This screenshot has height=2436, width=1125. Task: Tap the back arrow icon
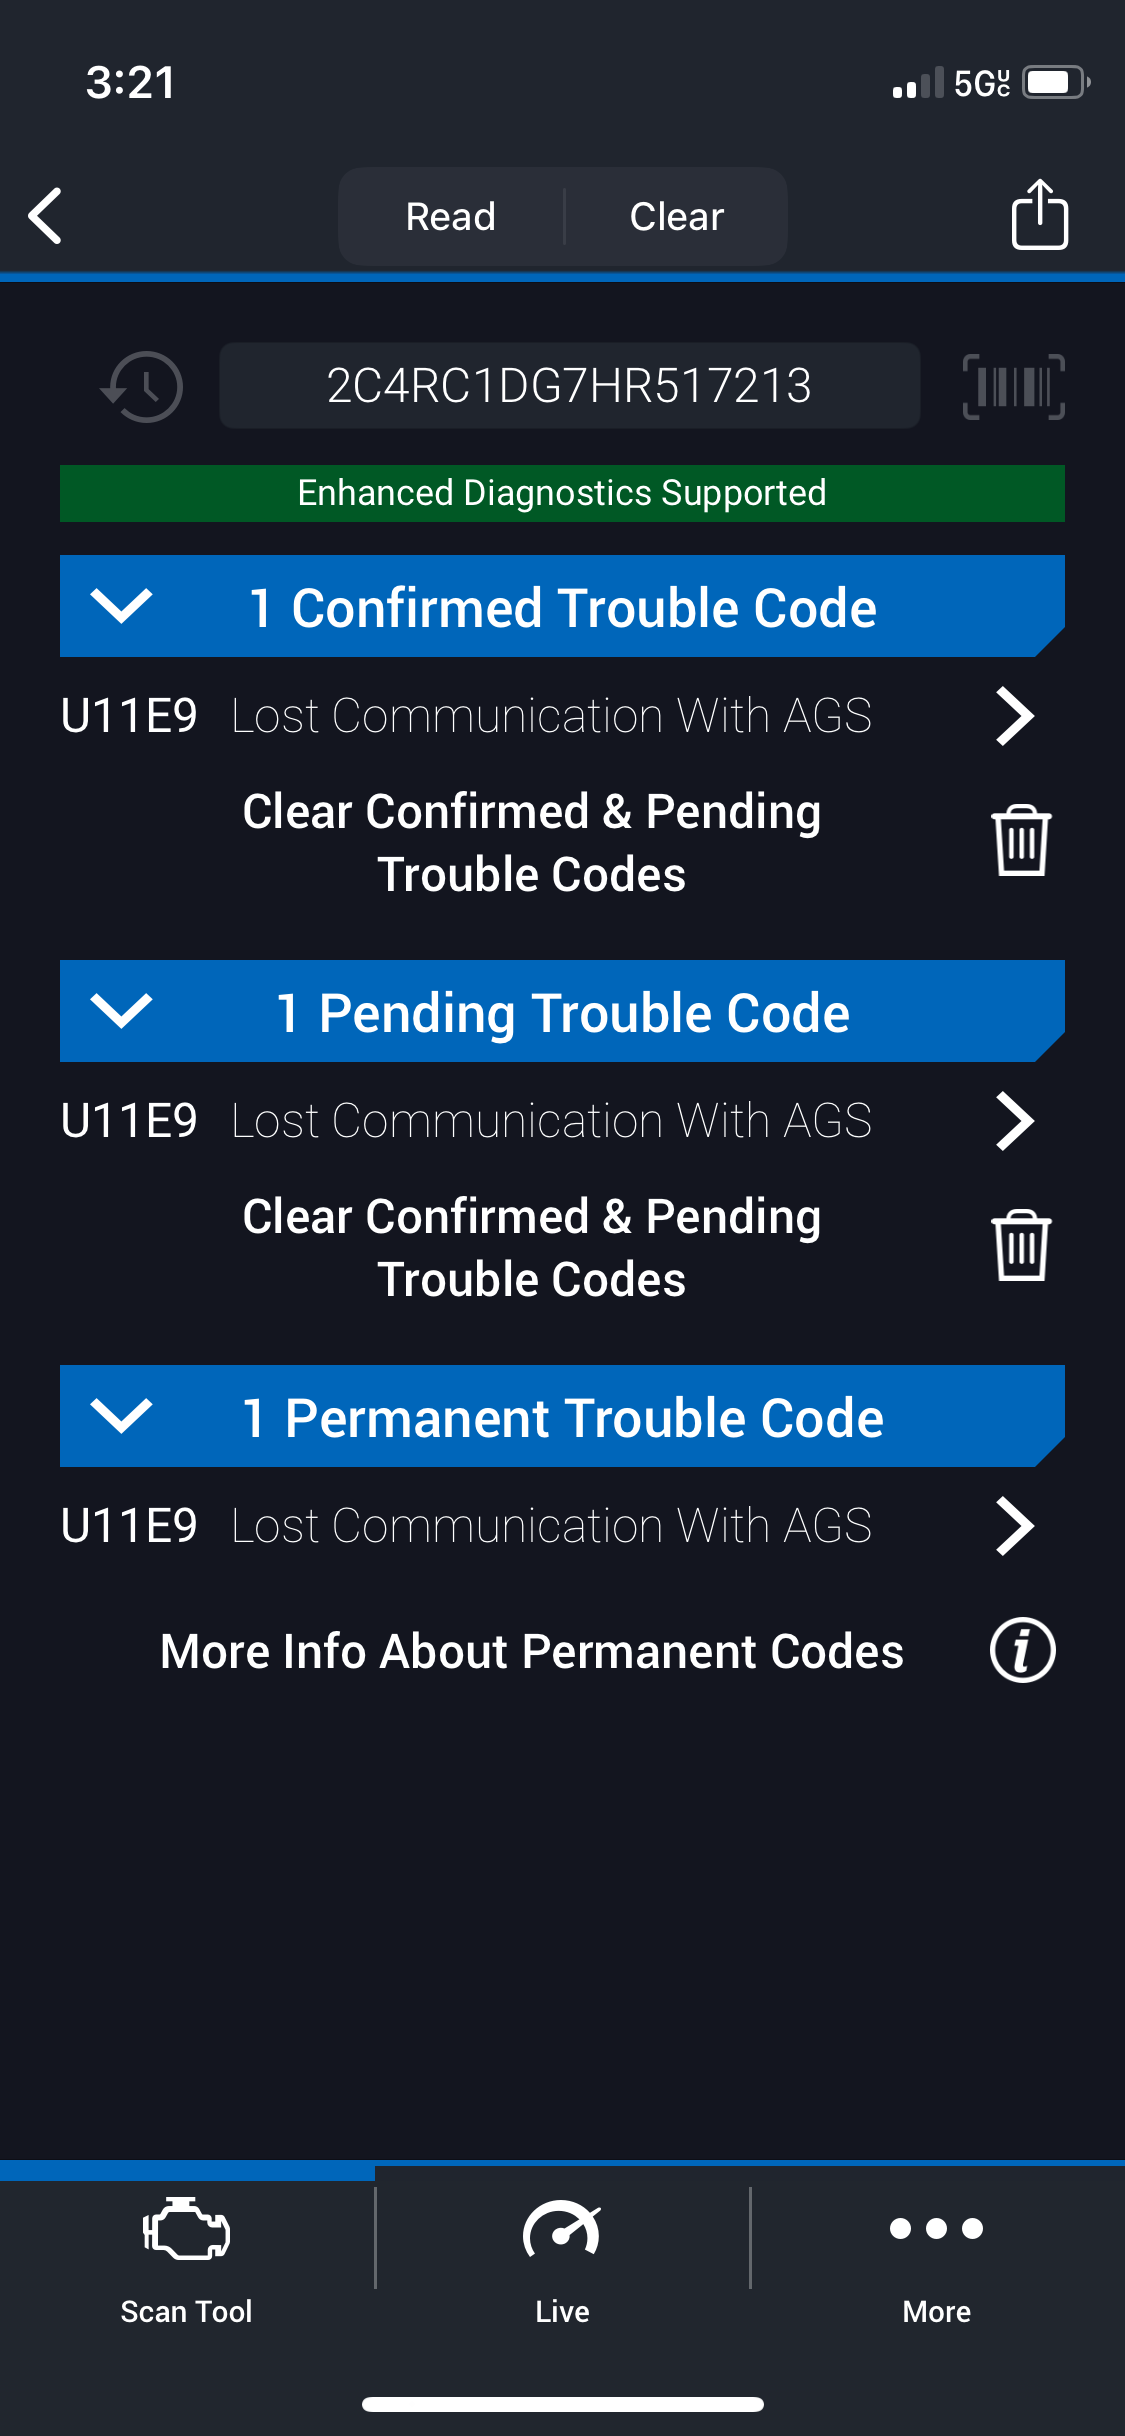pos(46,215)
